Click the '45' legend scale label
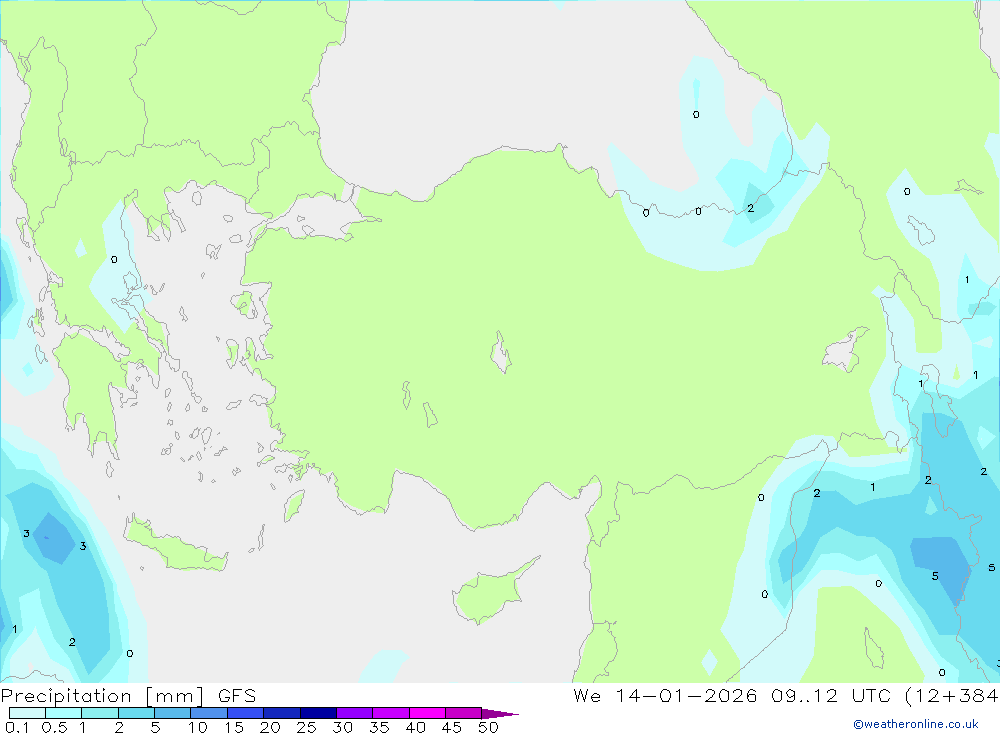 pyautogui.click(x=452, y=727)
